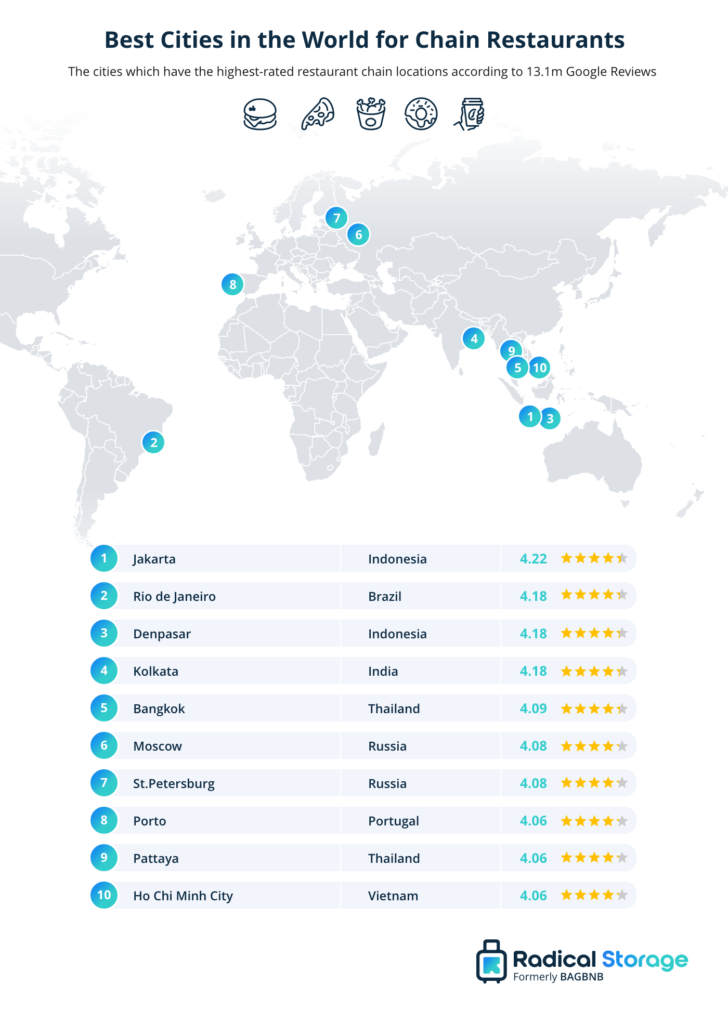Click map marker 4 near India
The width and height of the screenshot is (728, 1024).
473,338
